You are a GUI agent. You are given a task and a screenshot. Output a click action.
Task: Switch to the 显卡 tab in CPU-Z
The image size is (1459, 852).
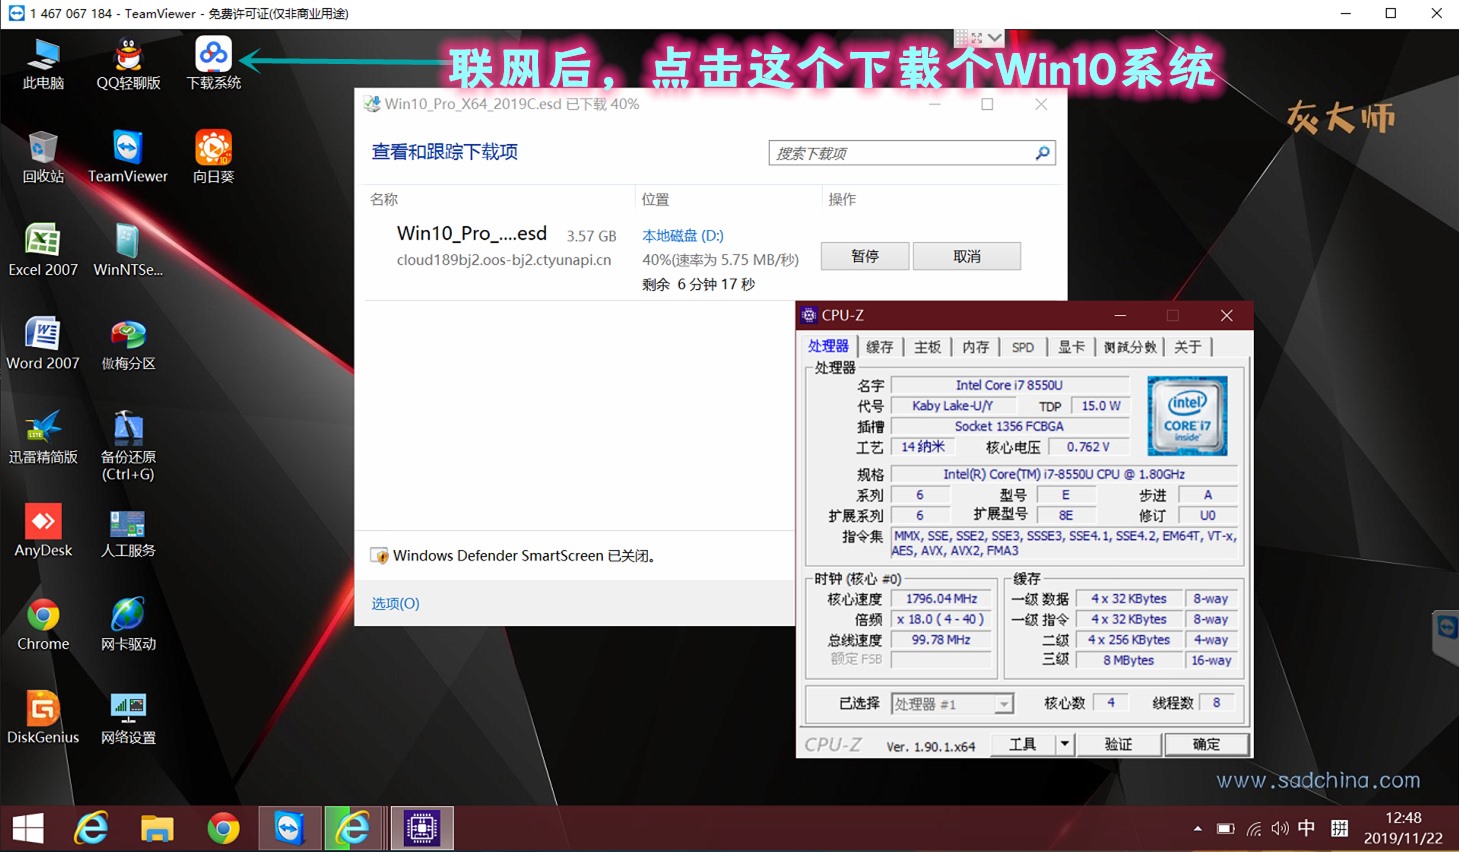click(x=1071, y=347)
